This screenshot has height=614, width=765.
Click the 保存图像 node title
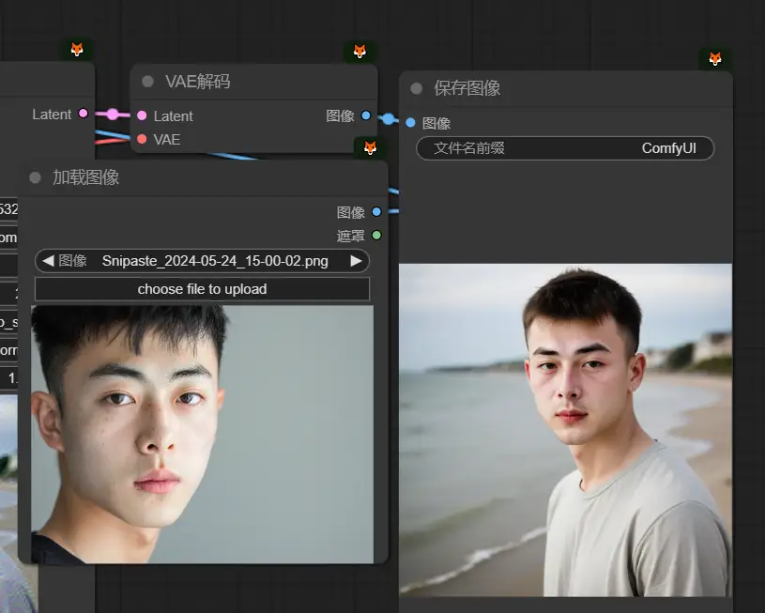pyautogui.click(x=467, y=88)
